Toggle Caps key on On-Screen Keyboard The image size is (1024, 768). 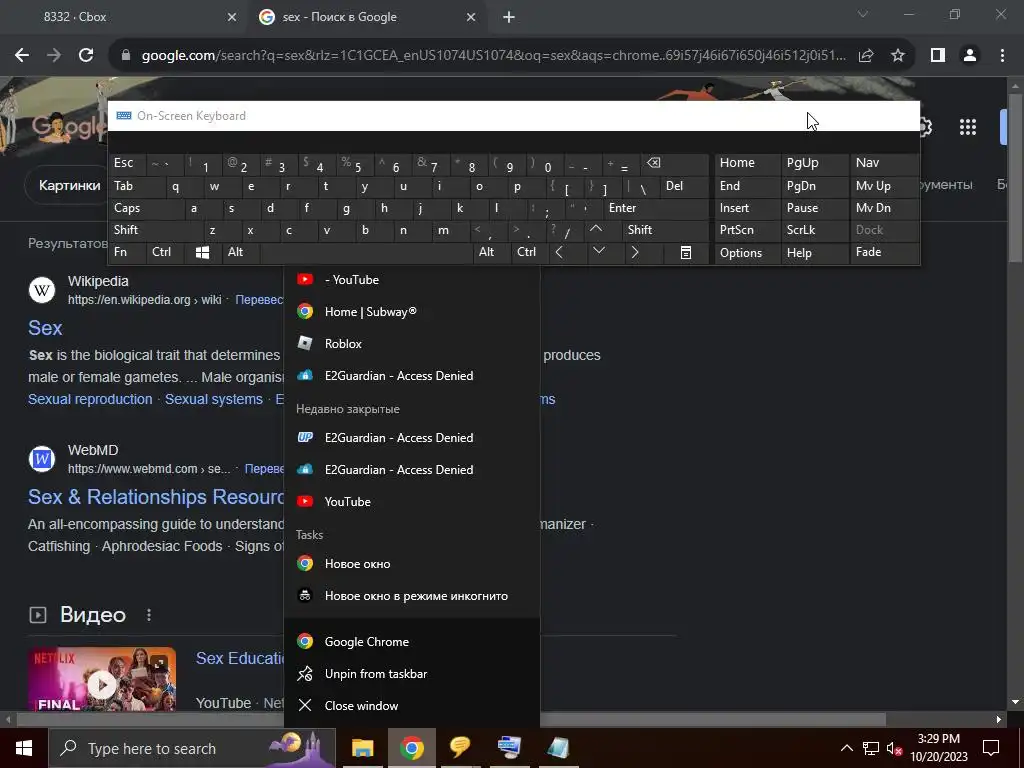(x=146, y=208)
